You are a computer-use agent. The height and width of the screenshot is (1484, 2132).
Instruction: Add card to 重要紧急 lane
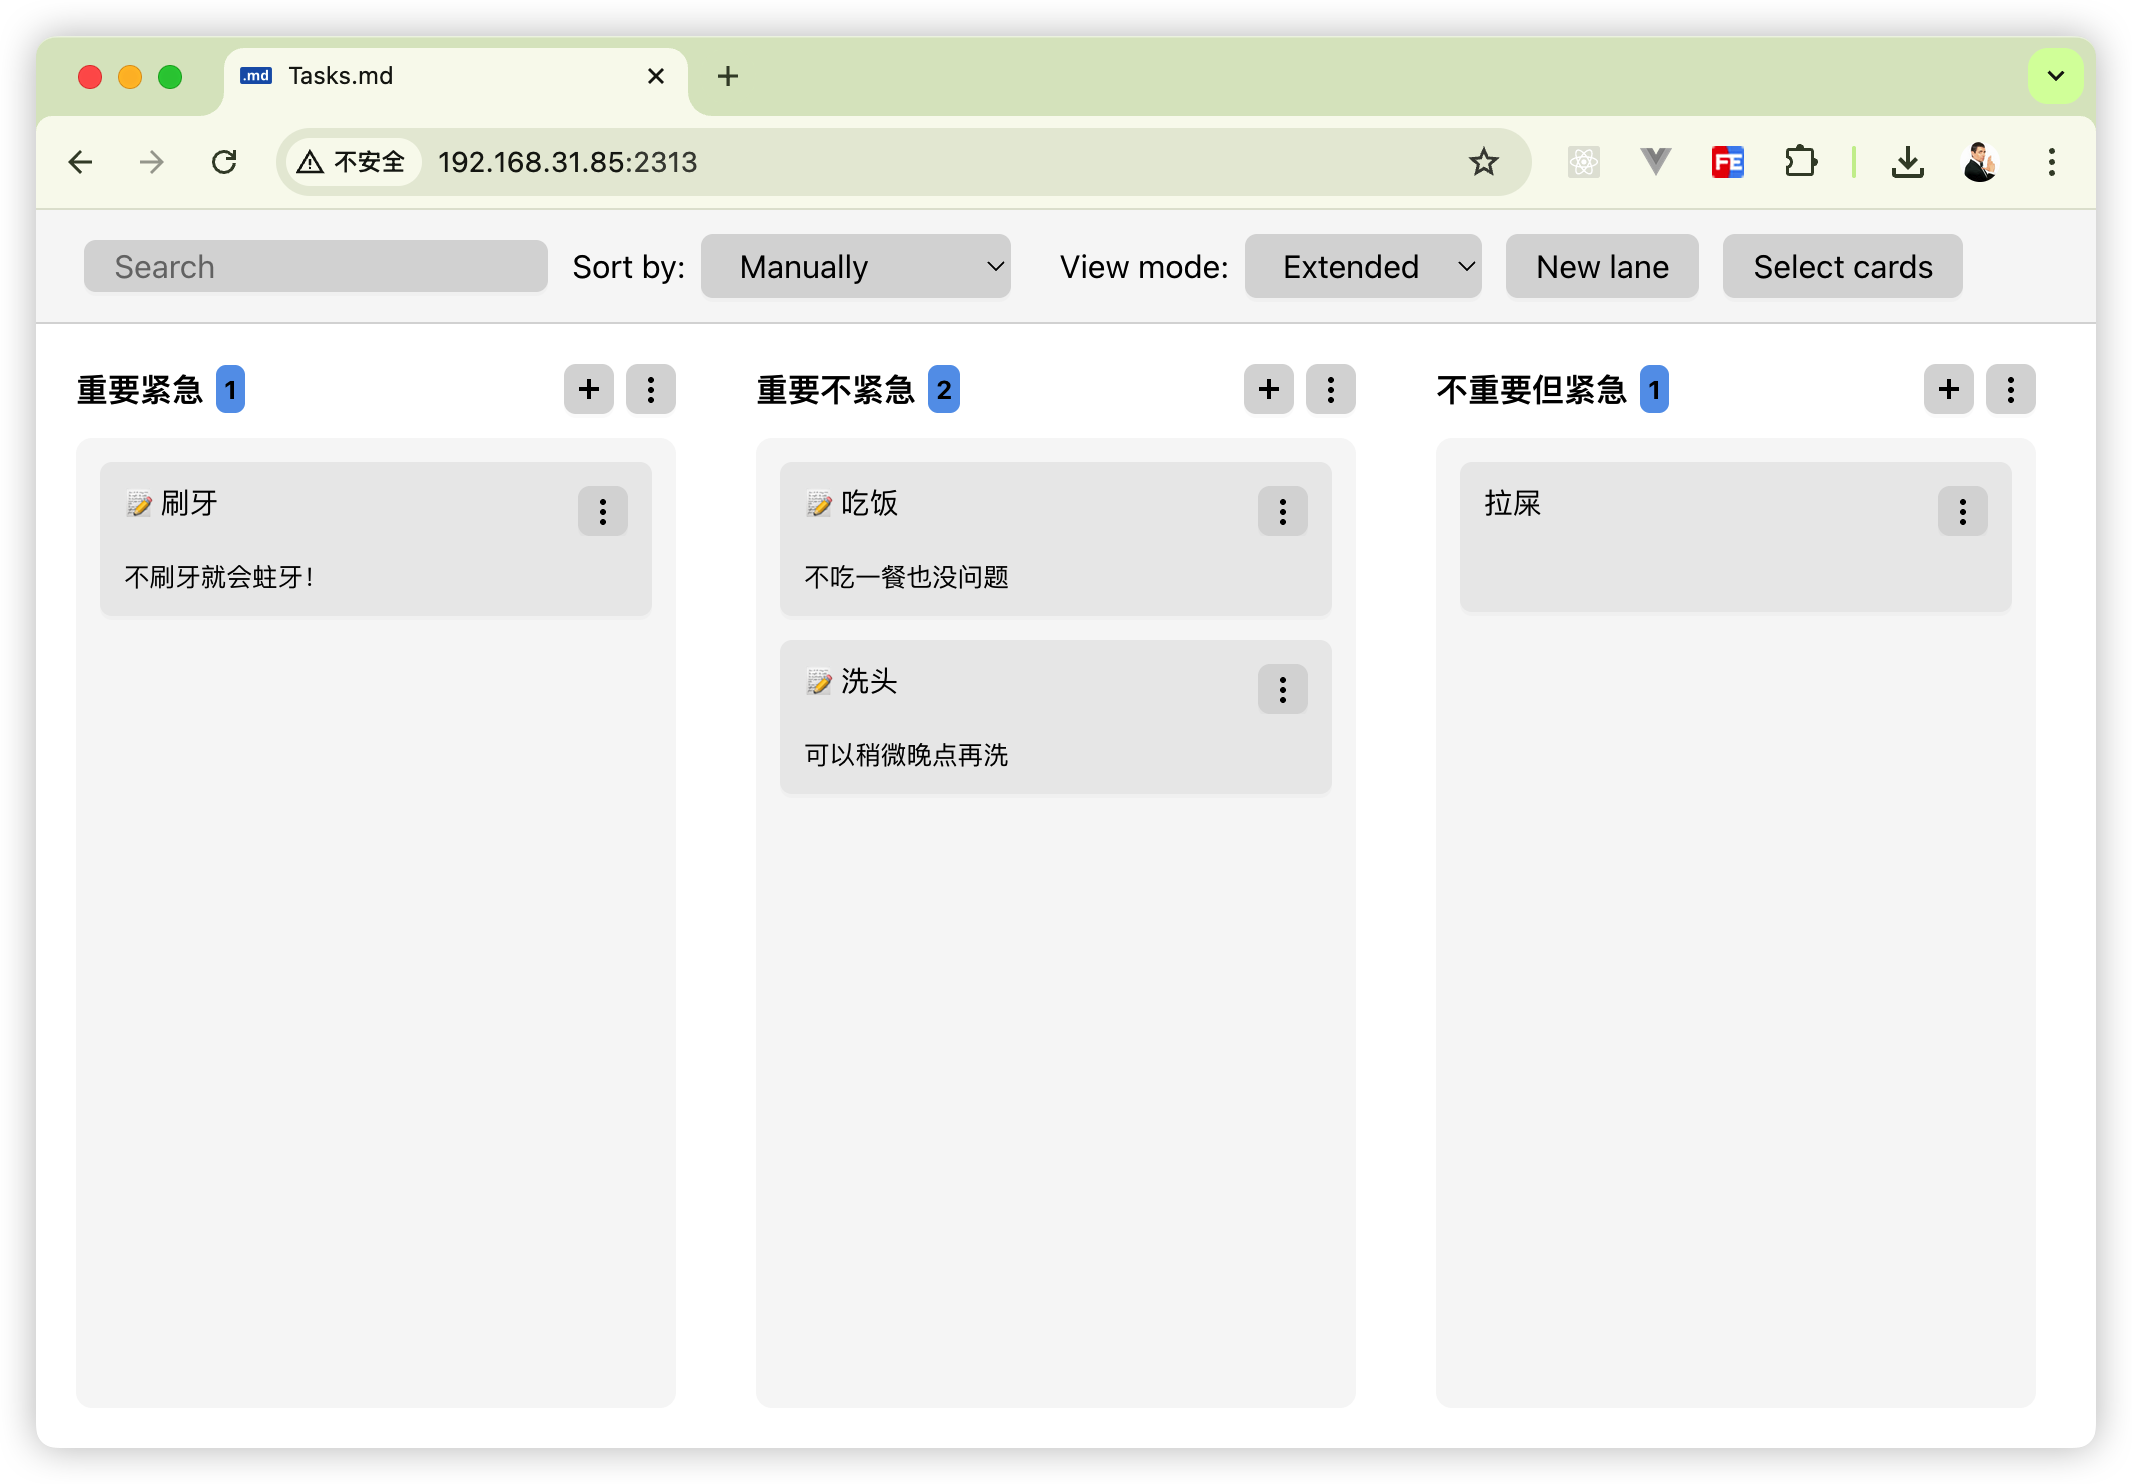[x=588, y=389]
